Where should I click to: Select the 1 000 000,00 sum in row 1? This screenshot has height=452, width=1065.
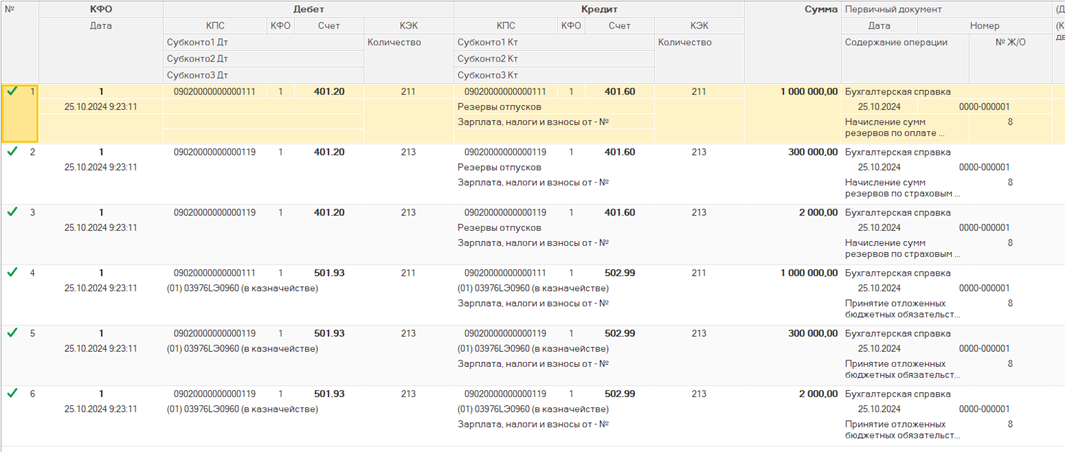pos(809,92)
